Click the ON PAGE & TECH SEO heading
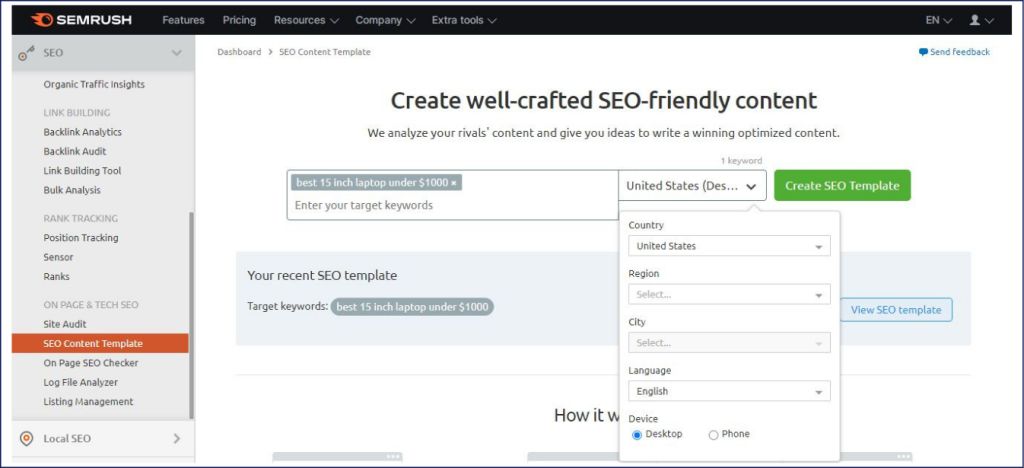Viewport: 1024px width, 468px height. tap(91, 305)
